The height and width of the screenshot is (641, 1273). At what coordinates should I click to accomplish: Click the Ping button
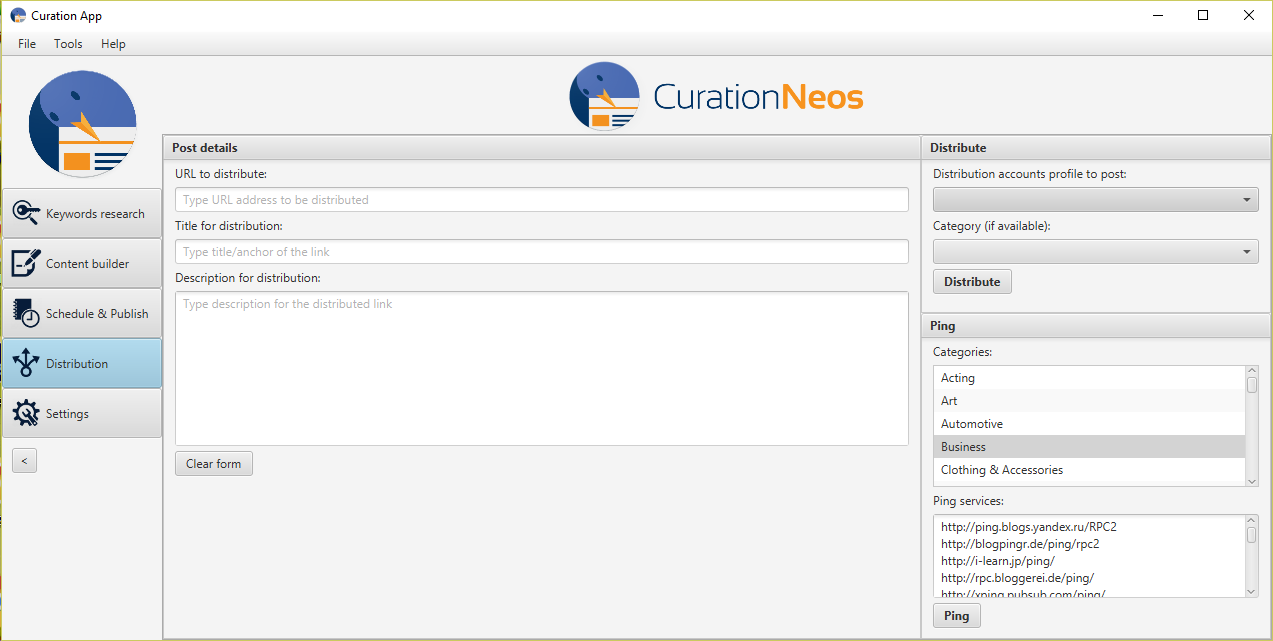click(957, 615)
